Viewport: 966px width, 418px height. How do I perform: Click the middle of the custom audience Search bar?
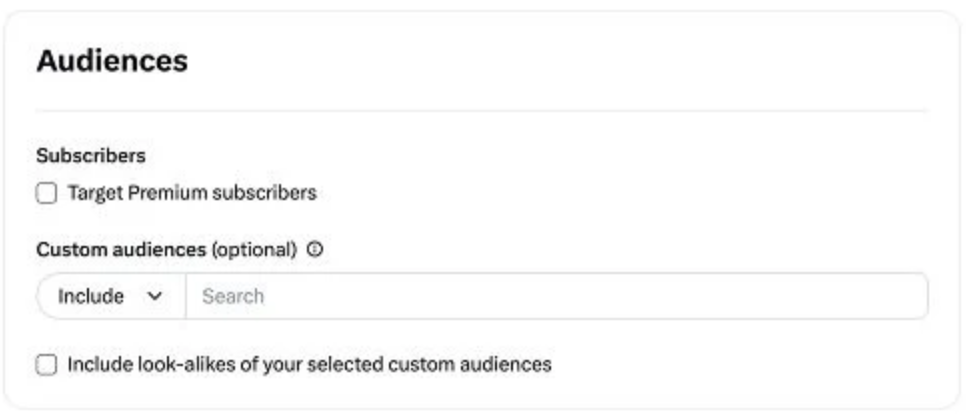[557, 296]
